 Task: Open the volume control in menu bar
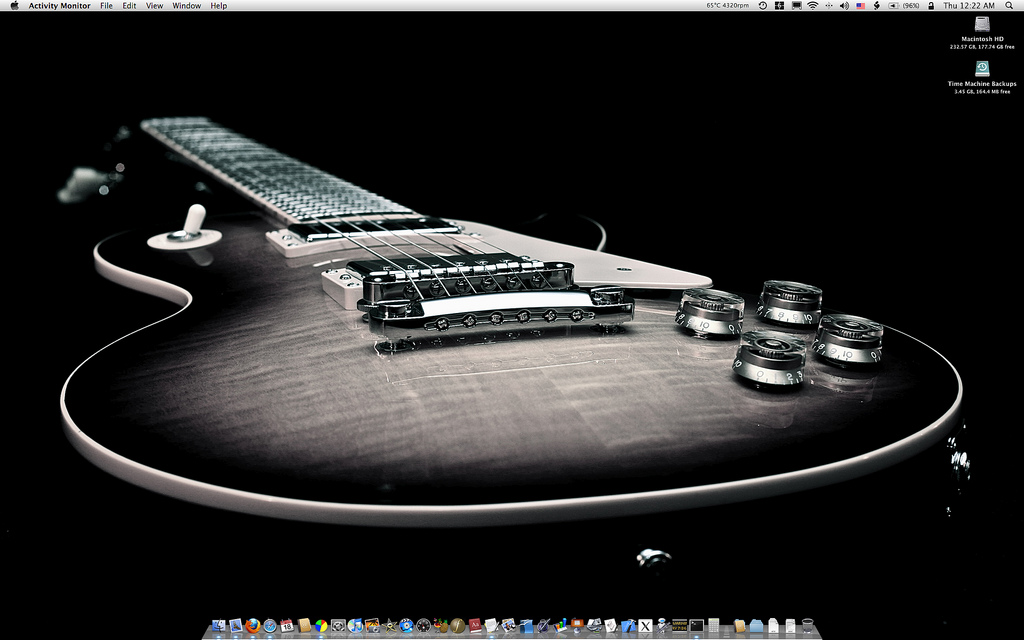844,5
